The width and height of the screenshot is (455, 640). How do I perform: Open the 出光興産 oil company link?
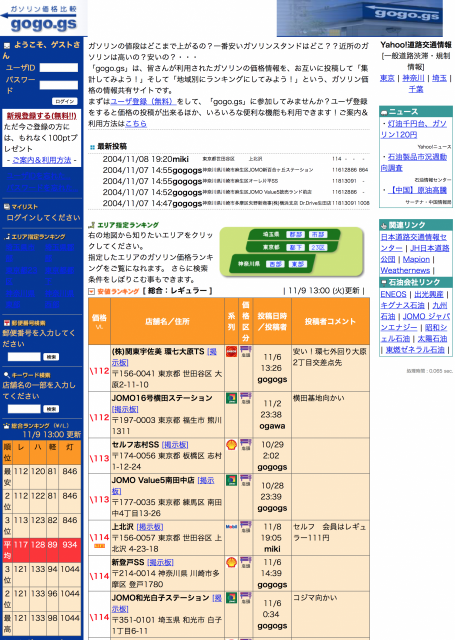(429, 294)
